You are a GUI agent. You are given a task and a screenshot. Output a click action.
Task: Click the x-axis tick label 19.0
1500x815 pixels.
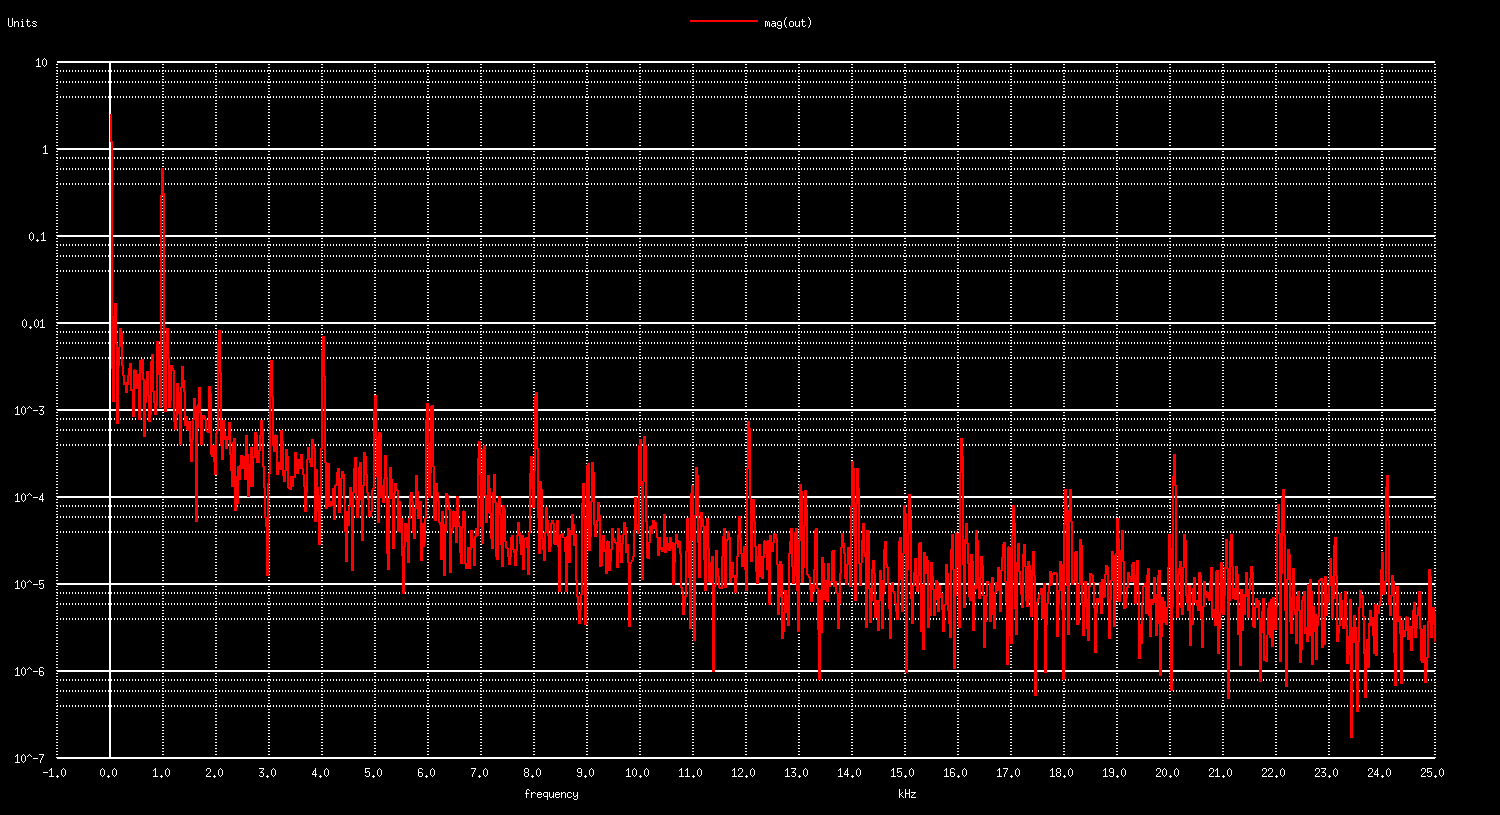click(x=1115, y=773)
